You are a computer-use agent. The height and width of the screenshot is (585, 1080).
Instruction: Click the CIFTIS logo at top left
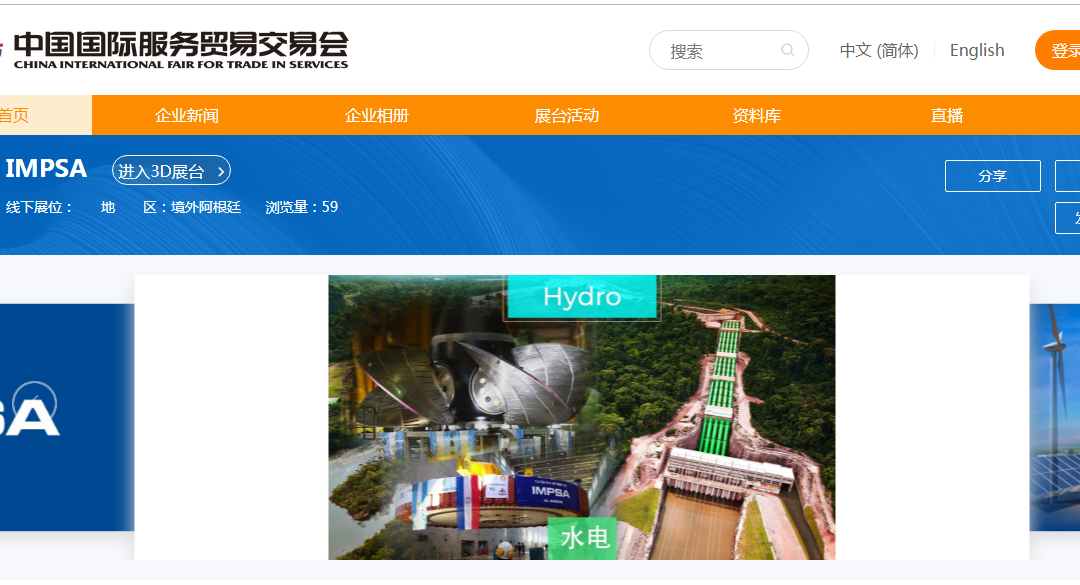point(176,50)
